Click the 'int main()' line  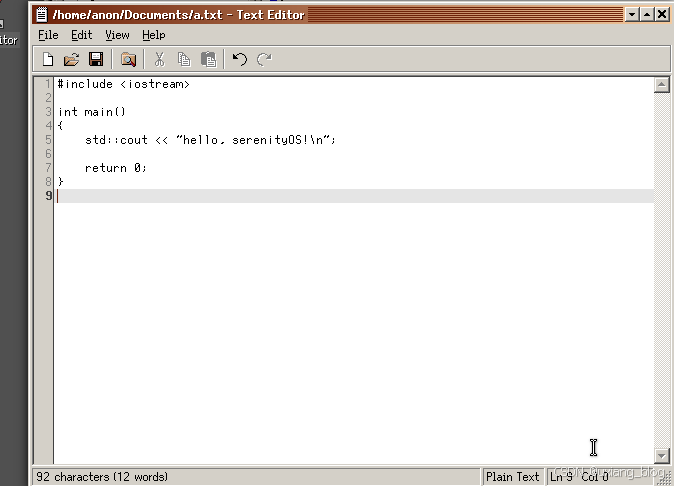click(92, 112)
